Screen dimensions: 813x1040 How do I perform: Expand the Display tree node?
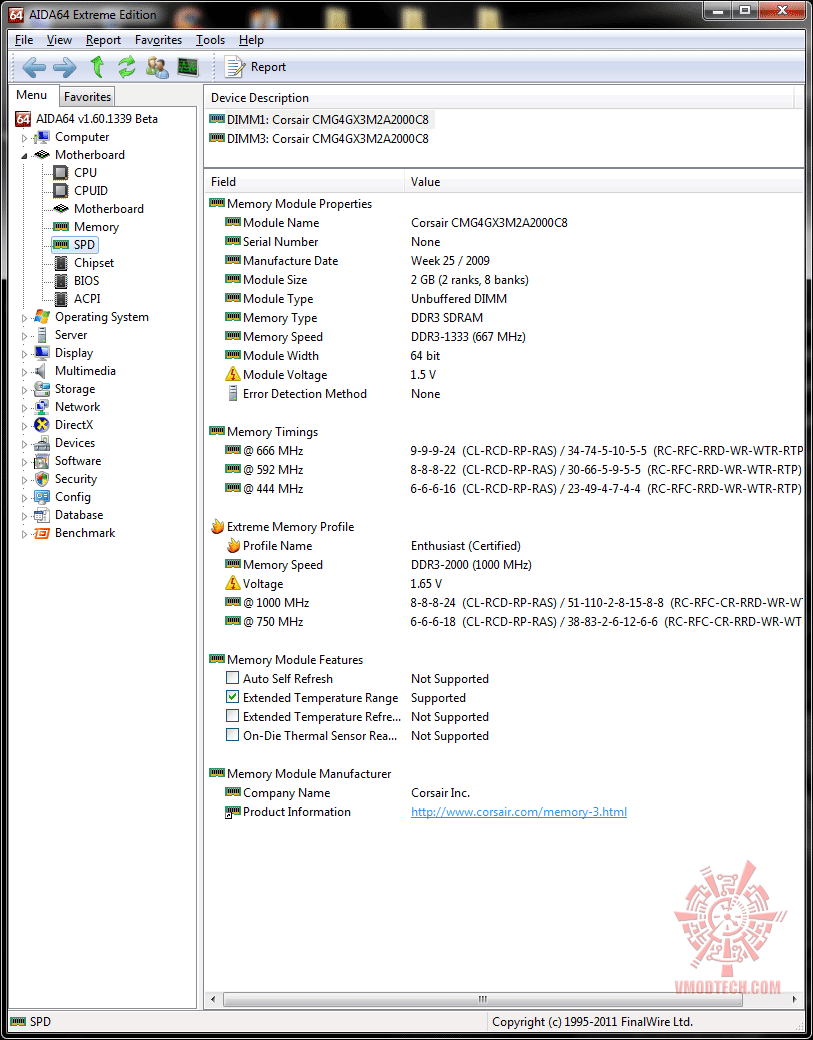click(x=25, y=354)
